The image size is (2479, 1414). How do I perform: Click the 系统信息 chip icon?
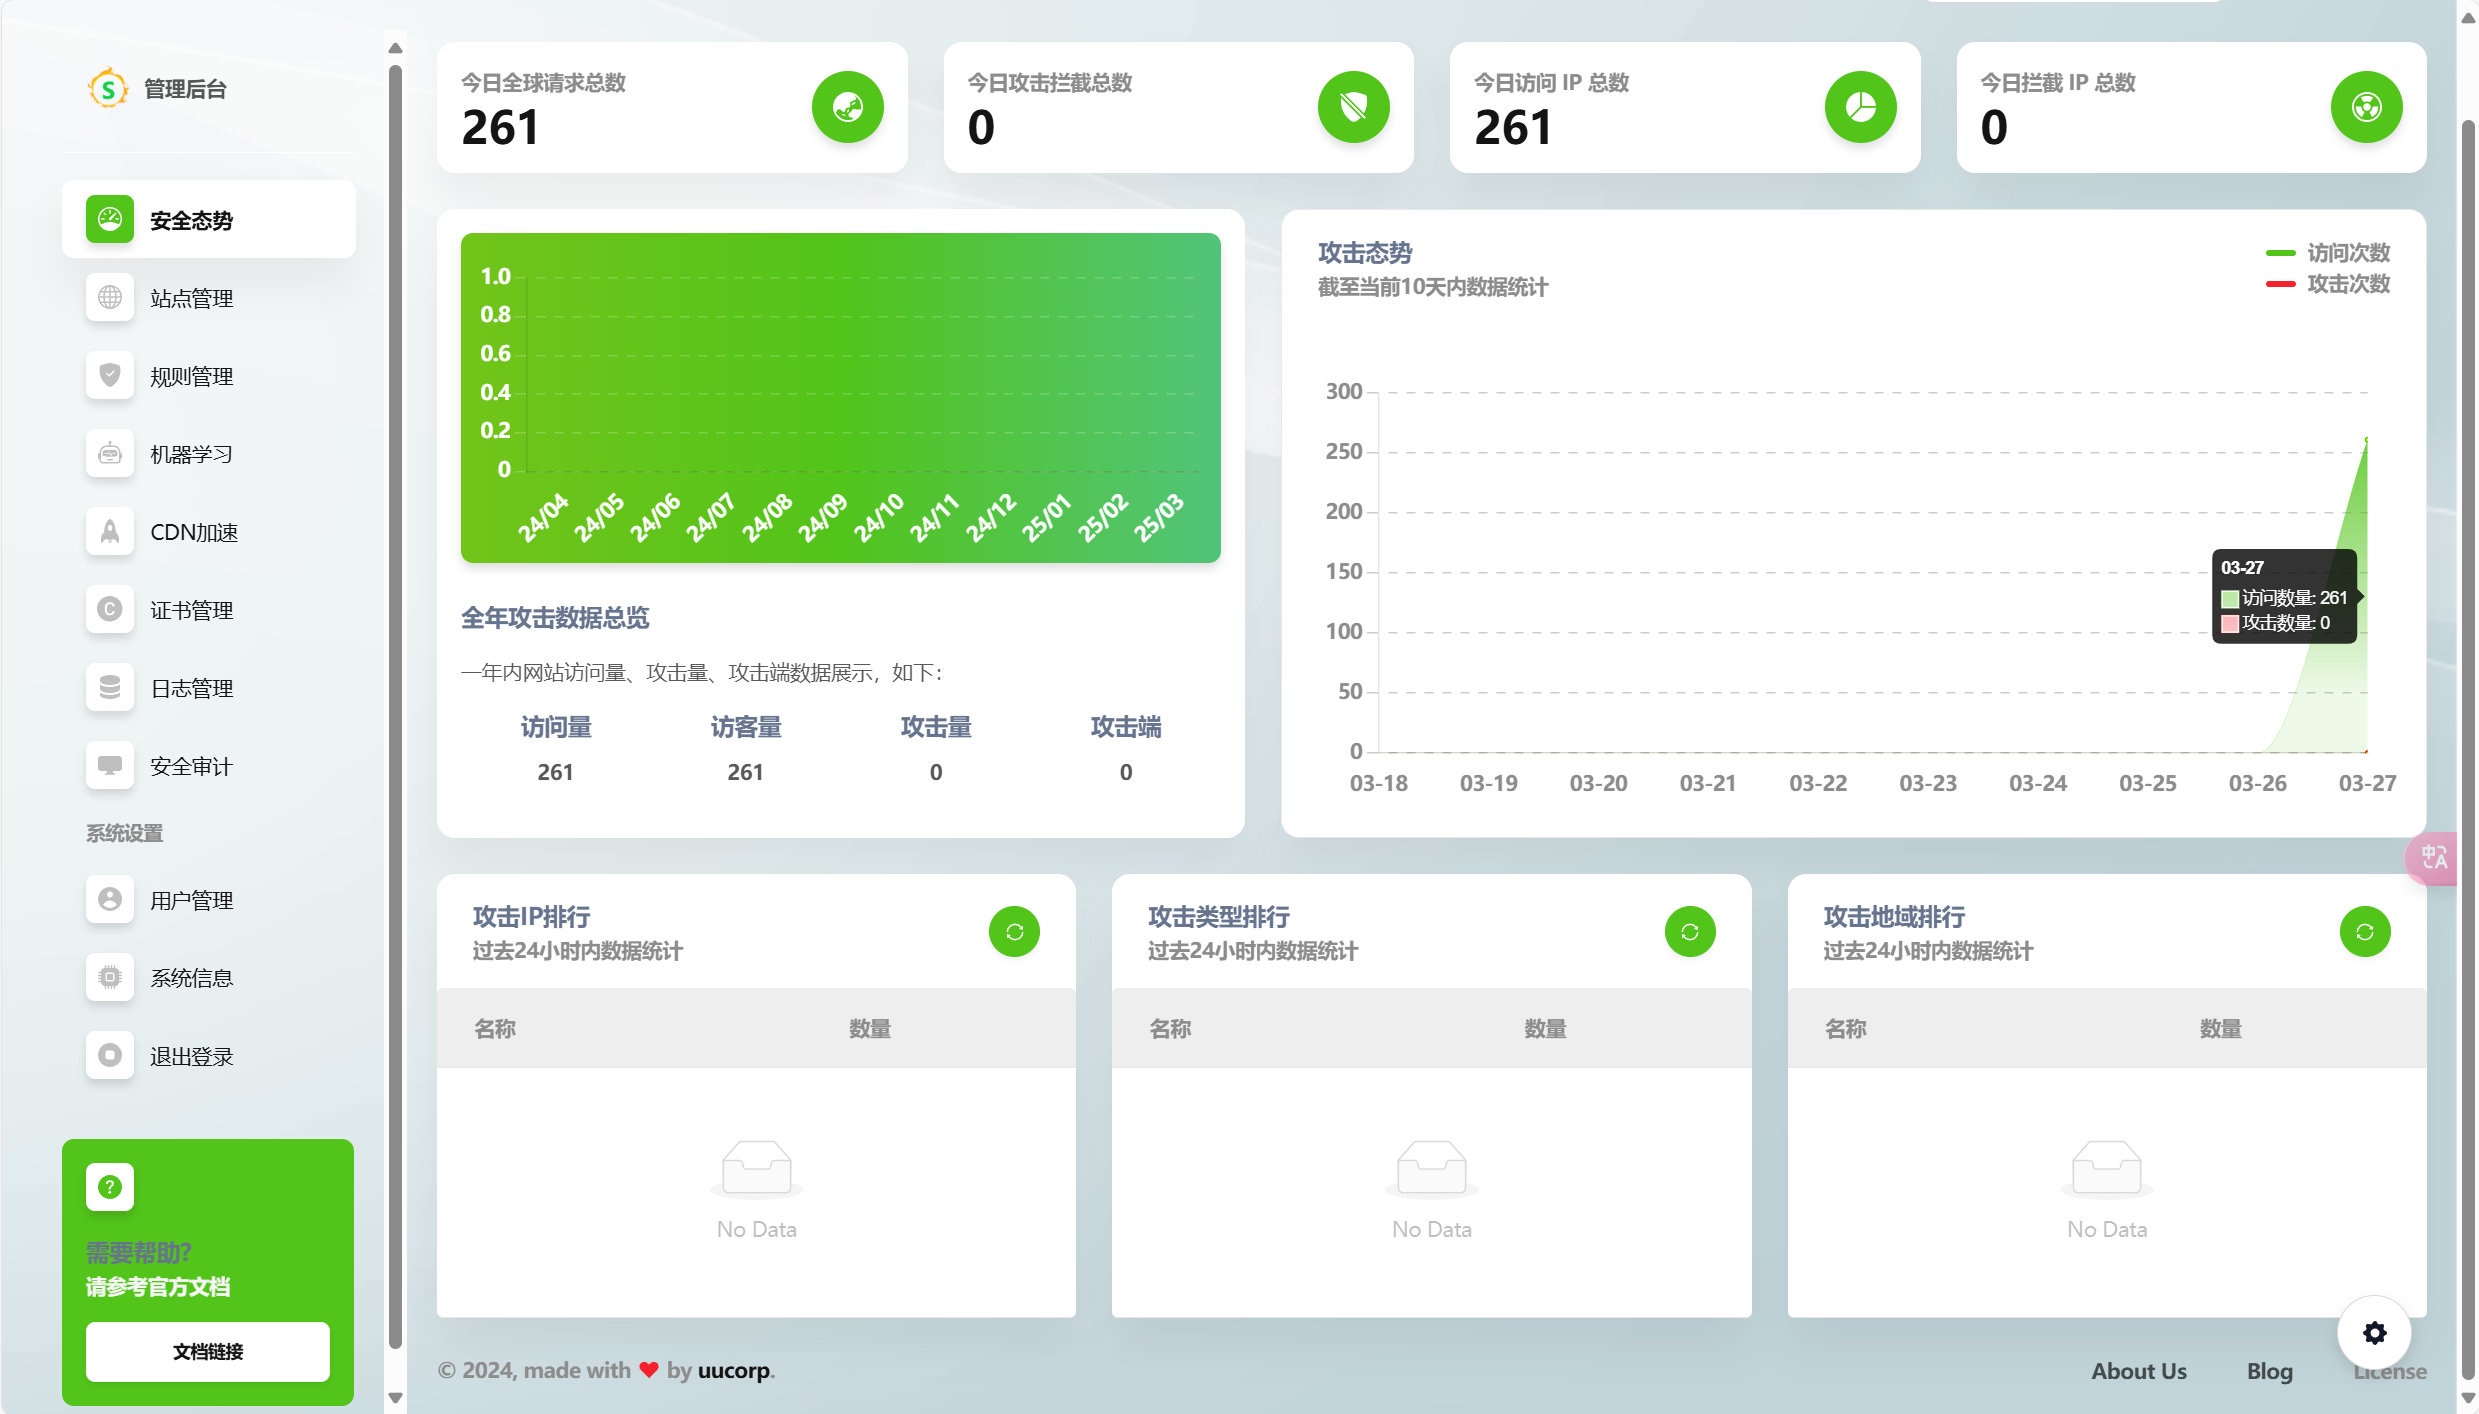point(110,978)
